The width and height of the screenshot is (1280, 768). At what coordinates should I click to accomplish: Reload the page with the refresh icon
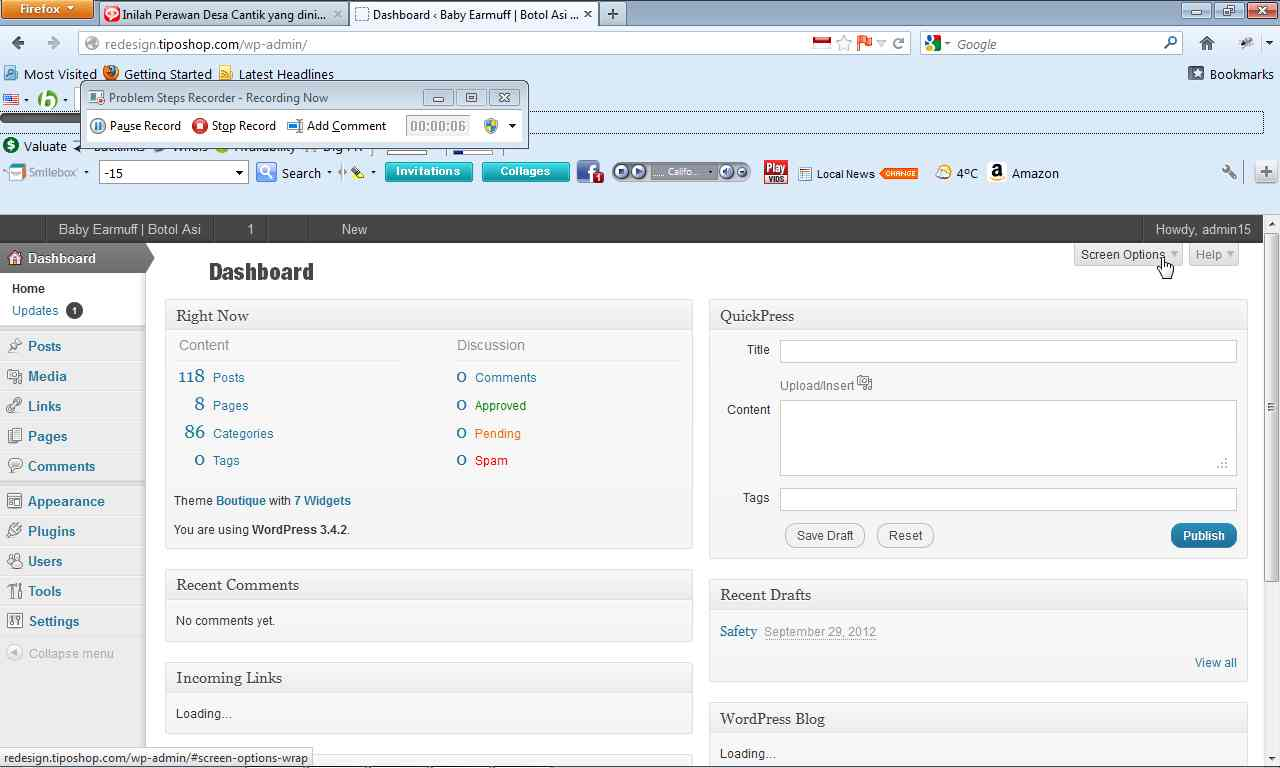click(898, 43)
